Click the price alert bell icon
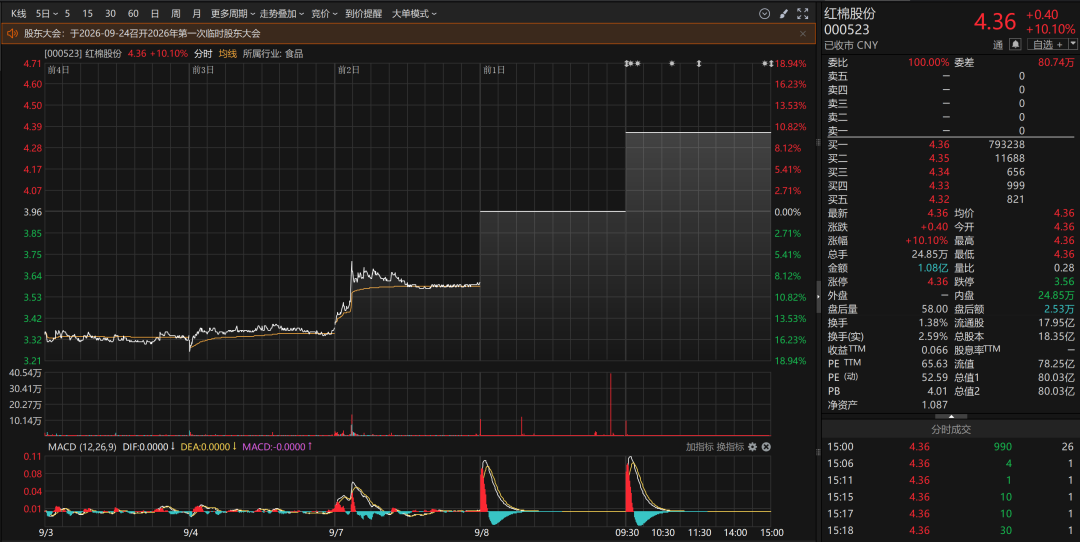This screenshot has height=542, width=1080. coord(1015,44)
